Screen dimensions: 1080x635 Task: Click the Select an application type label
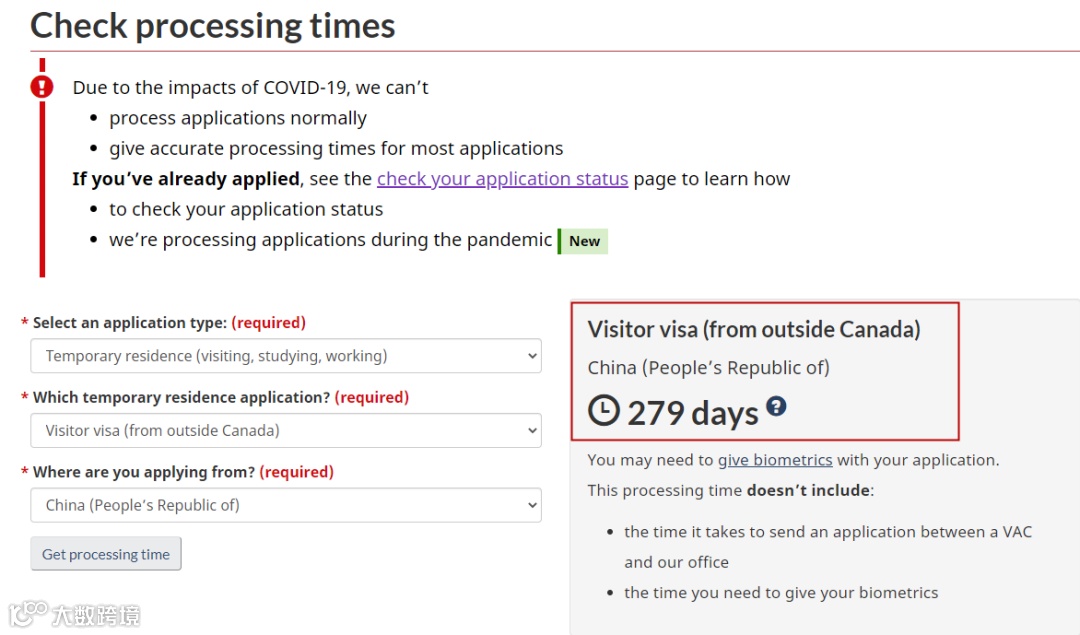click(x=129, y=322)
